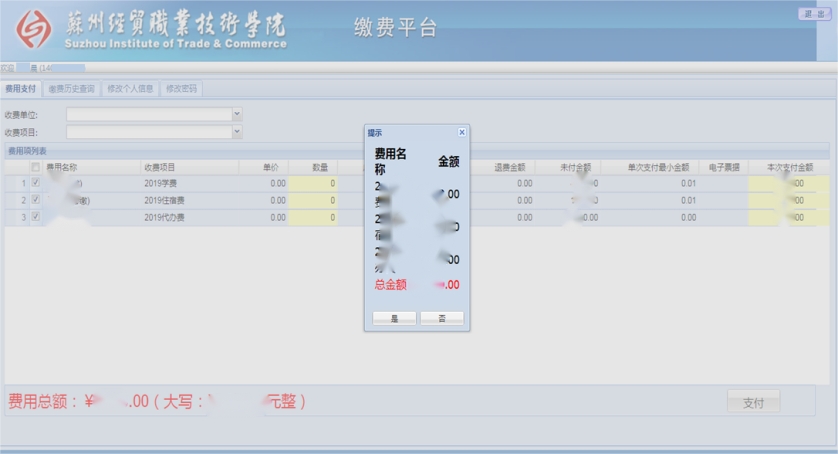Close the 提示 dialog with the X icon
The image size is (838, 454).
461,132
